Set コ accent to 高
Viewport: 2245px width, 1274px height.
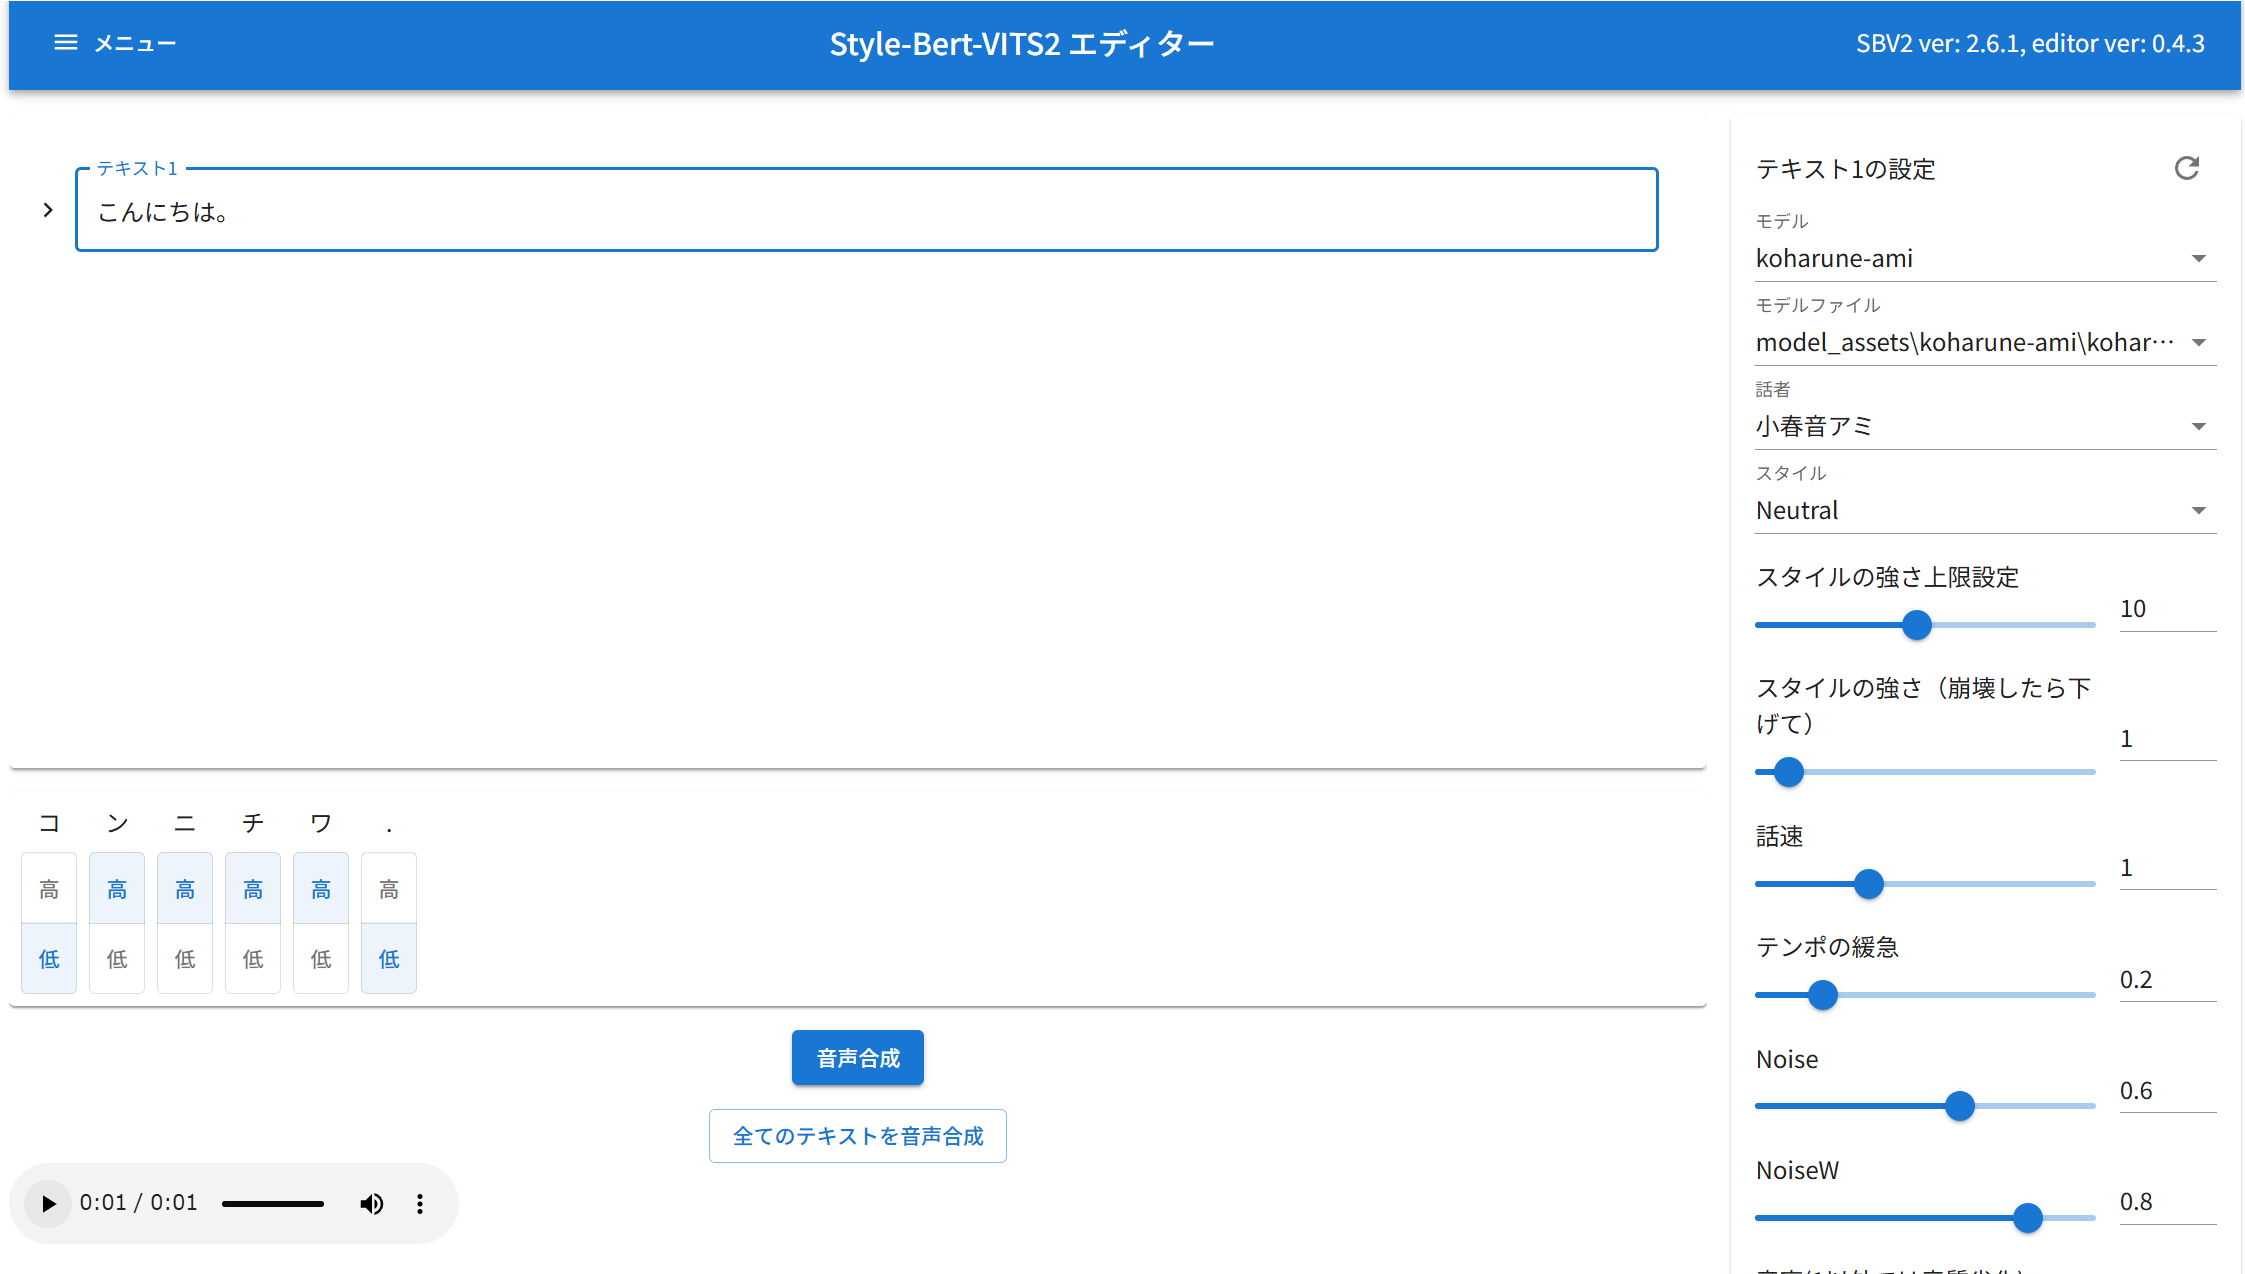(x=49, y=889)
